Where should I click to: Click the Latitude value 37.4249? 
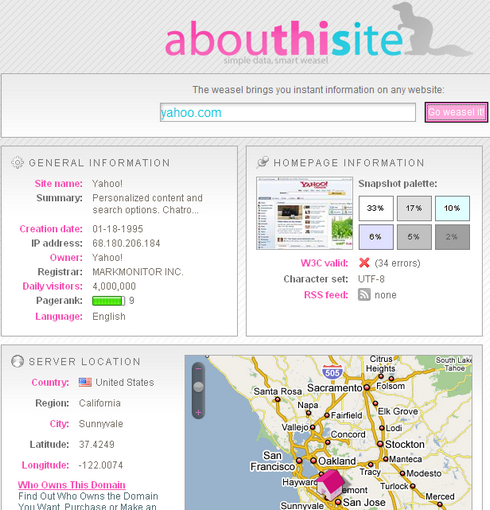pyautogui.click(x=97, y=444)
